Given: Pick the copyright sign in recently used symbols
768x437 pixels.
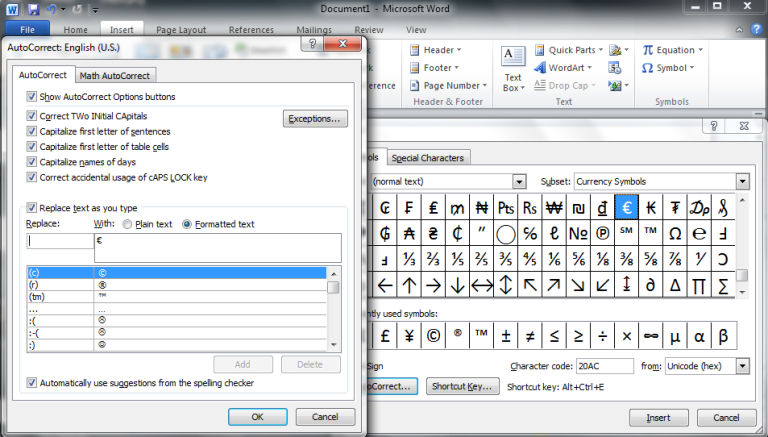Looking at the screenshot, I should click(433, 336).
